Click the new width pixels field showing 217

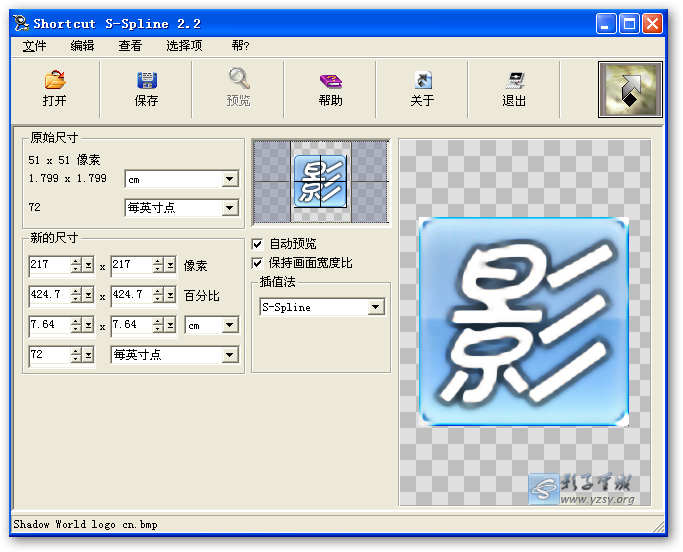50,265
